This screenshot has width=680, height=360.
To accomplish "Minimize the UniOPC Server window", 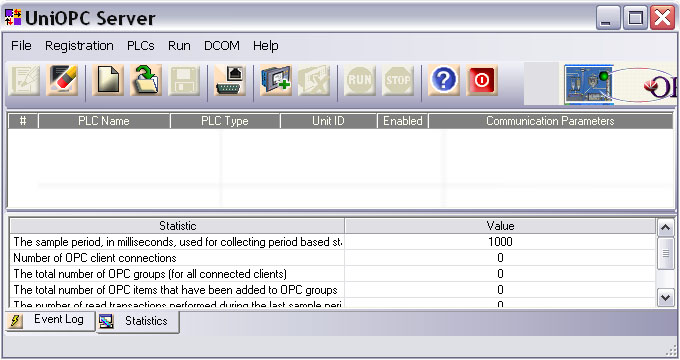I will 608,18.
